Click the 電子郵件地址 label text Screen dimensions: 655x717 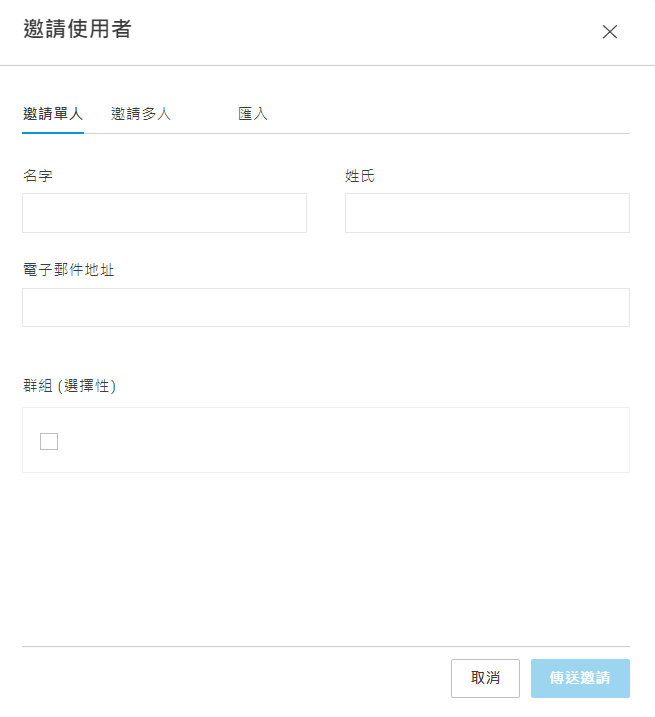pos(68,270)
